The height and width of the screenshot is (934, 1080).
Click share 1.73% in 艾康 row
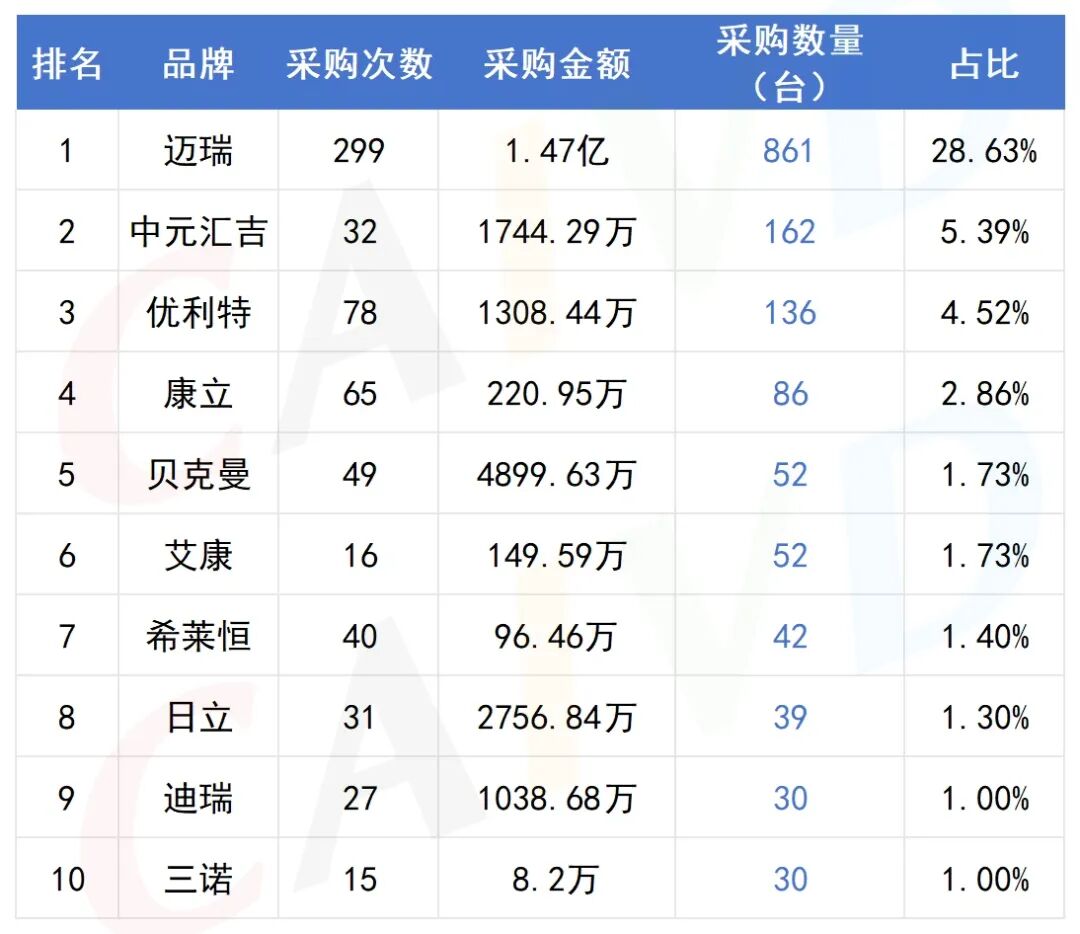pos(985,556)
